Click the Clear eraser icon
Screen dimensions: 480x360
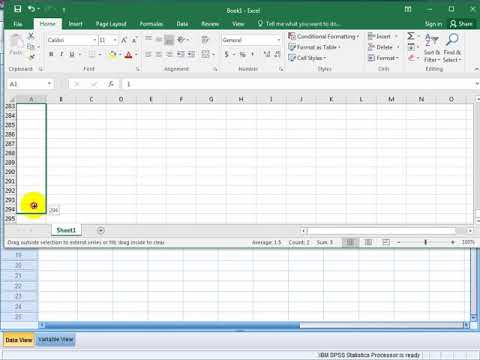tap(411, 58)
